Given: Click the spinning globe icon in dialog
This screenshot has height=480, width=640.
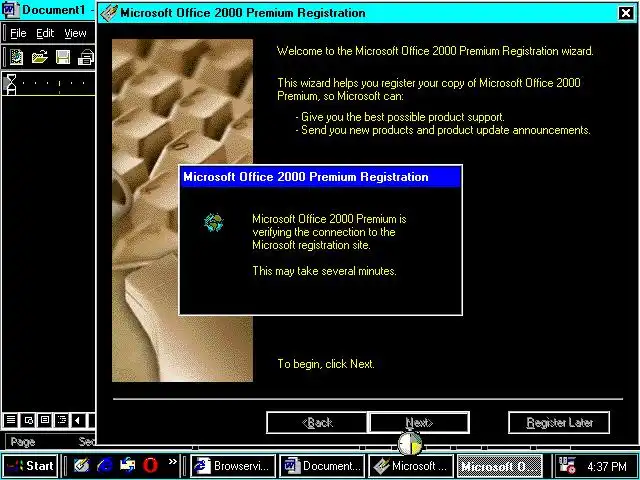Looking at the screenshot, I should (213, 223).
